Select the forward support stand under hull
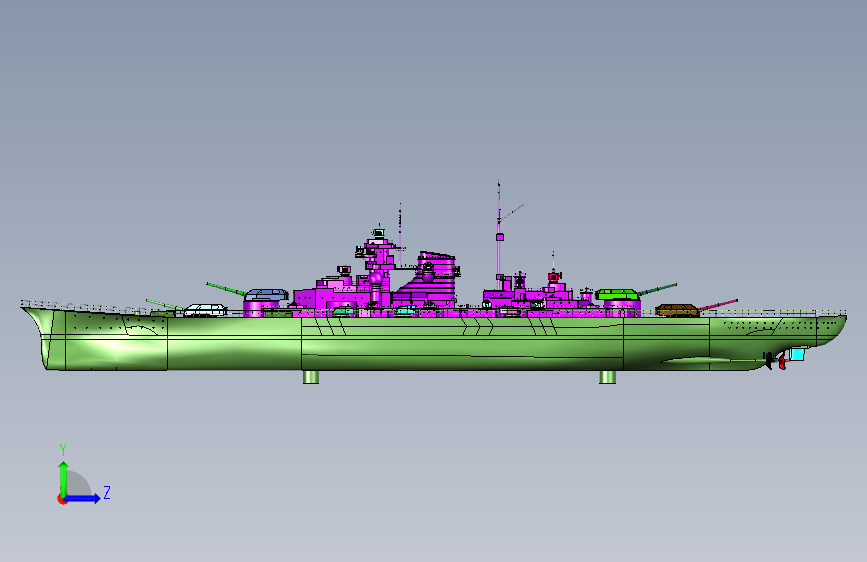Viewport: 867px width, 562px height. (311, 377)
